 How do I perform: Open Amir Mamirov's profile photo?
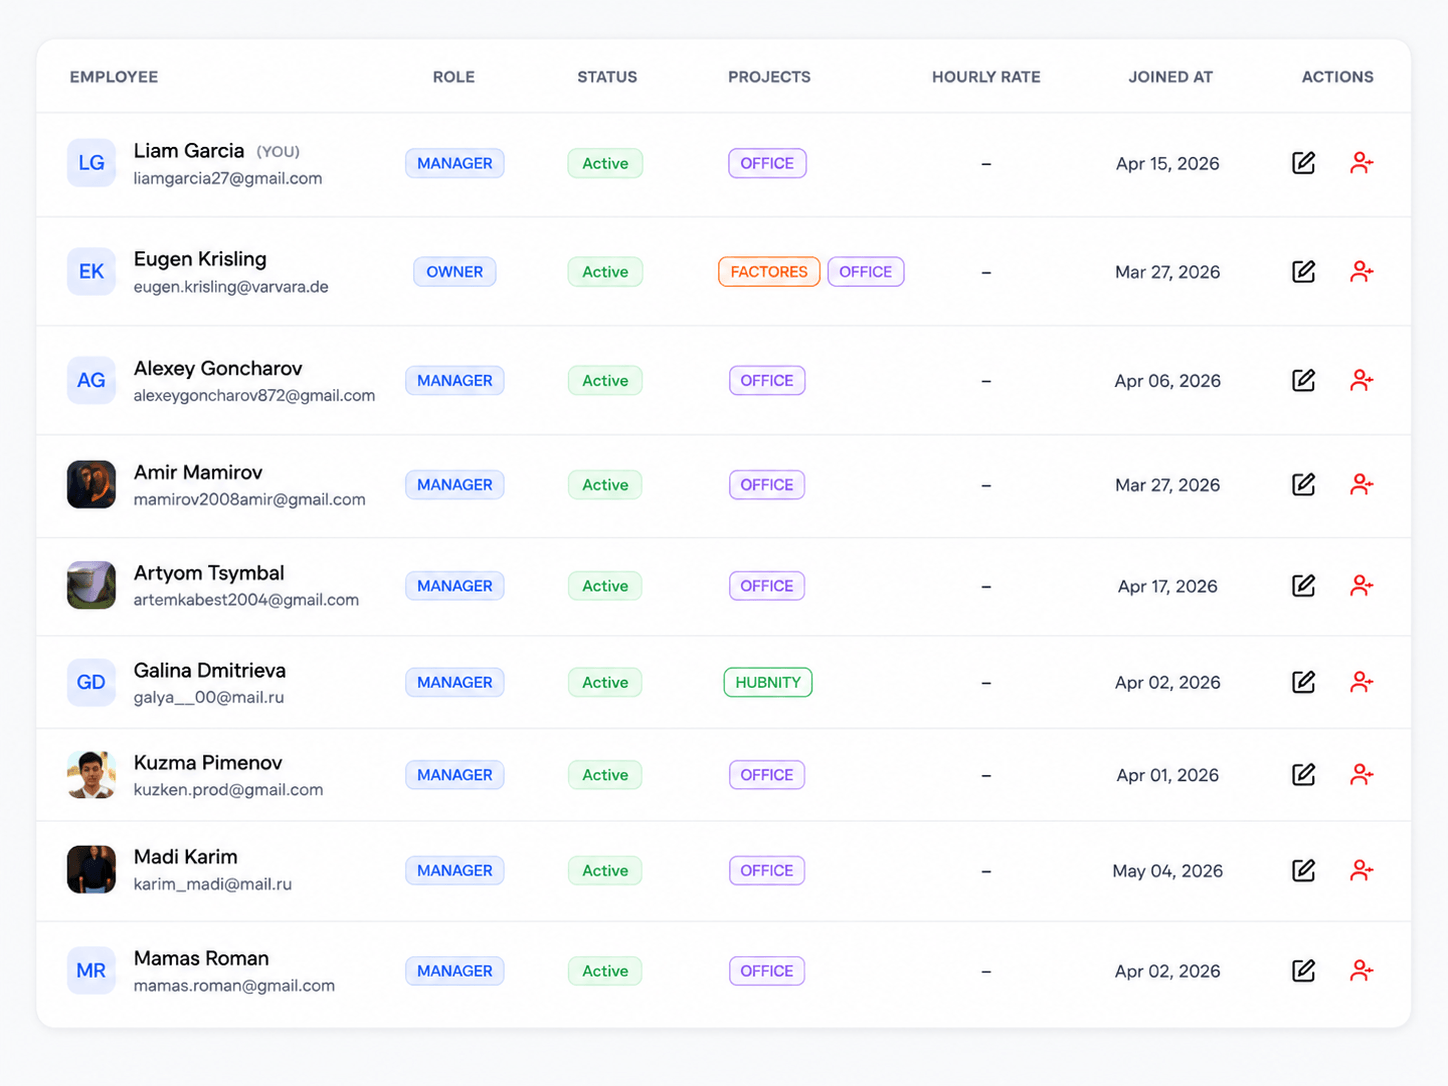[x=91, y=484]
